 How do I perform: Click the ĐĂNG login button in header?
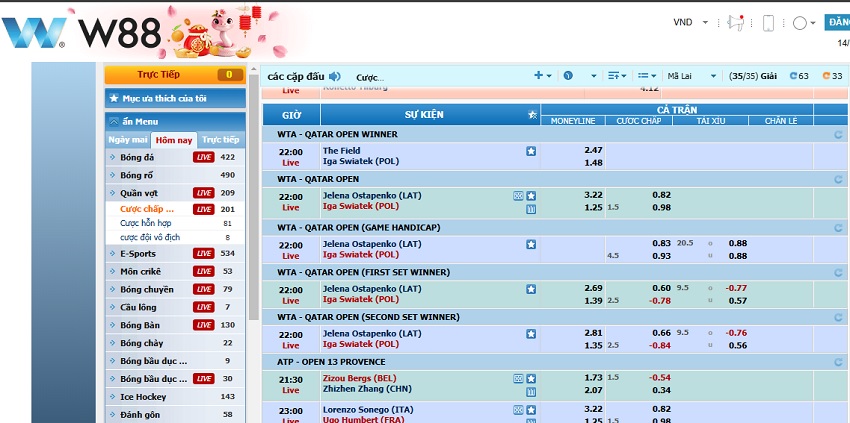838,22
